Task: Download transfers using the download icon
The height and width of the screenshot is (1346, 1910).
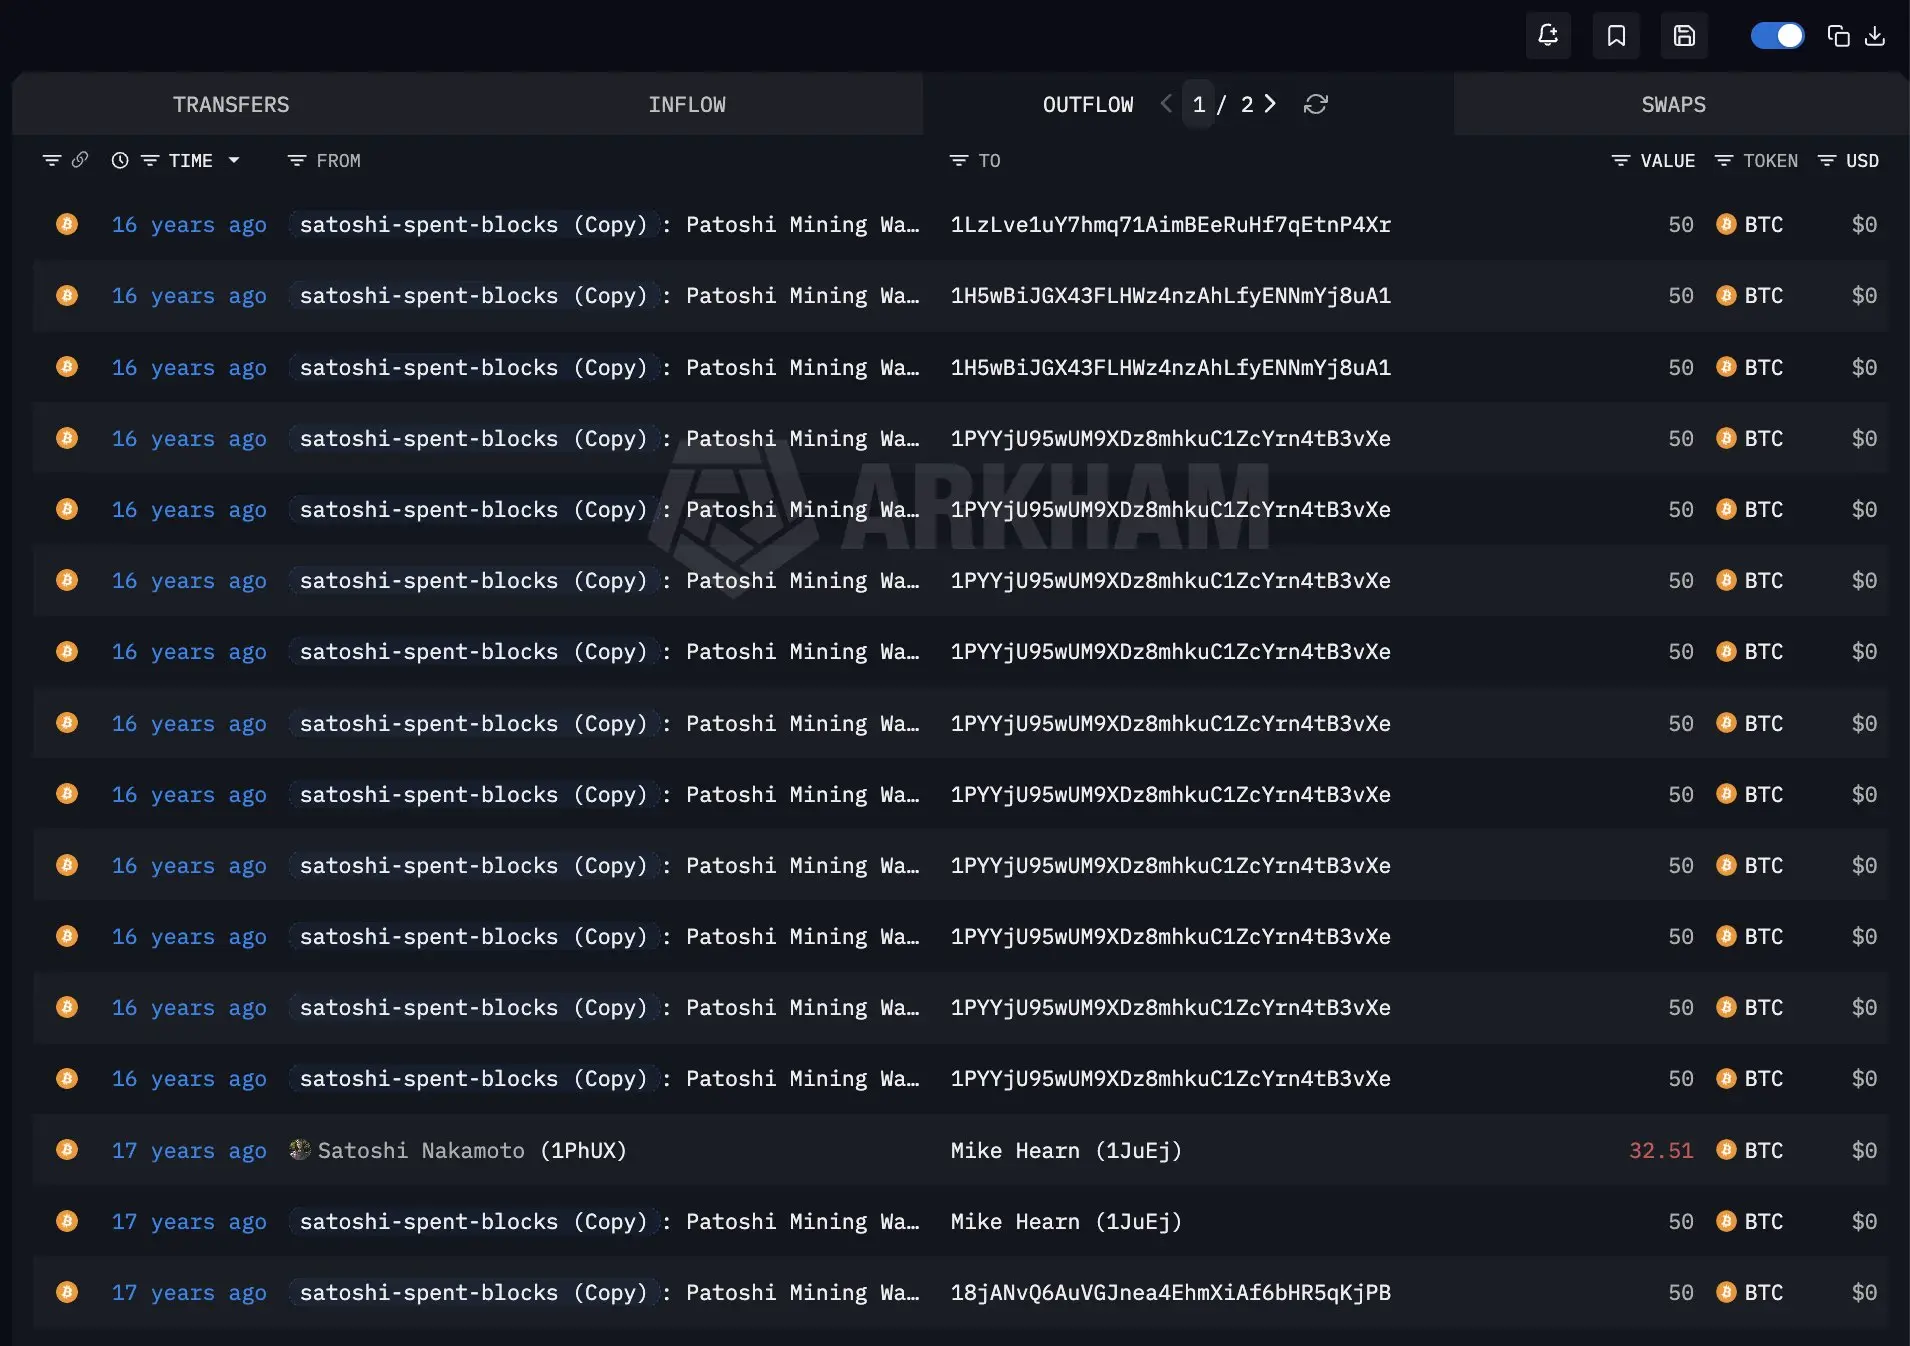Action: (1875, 36)
